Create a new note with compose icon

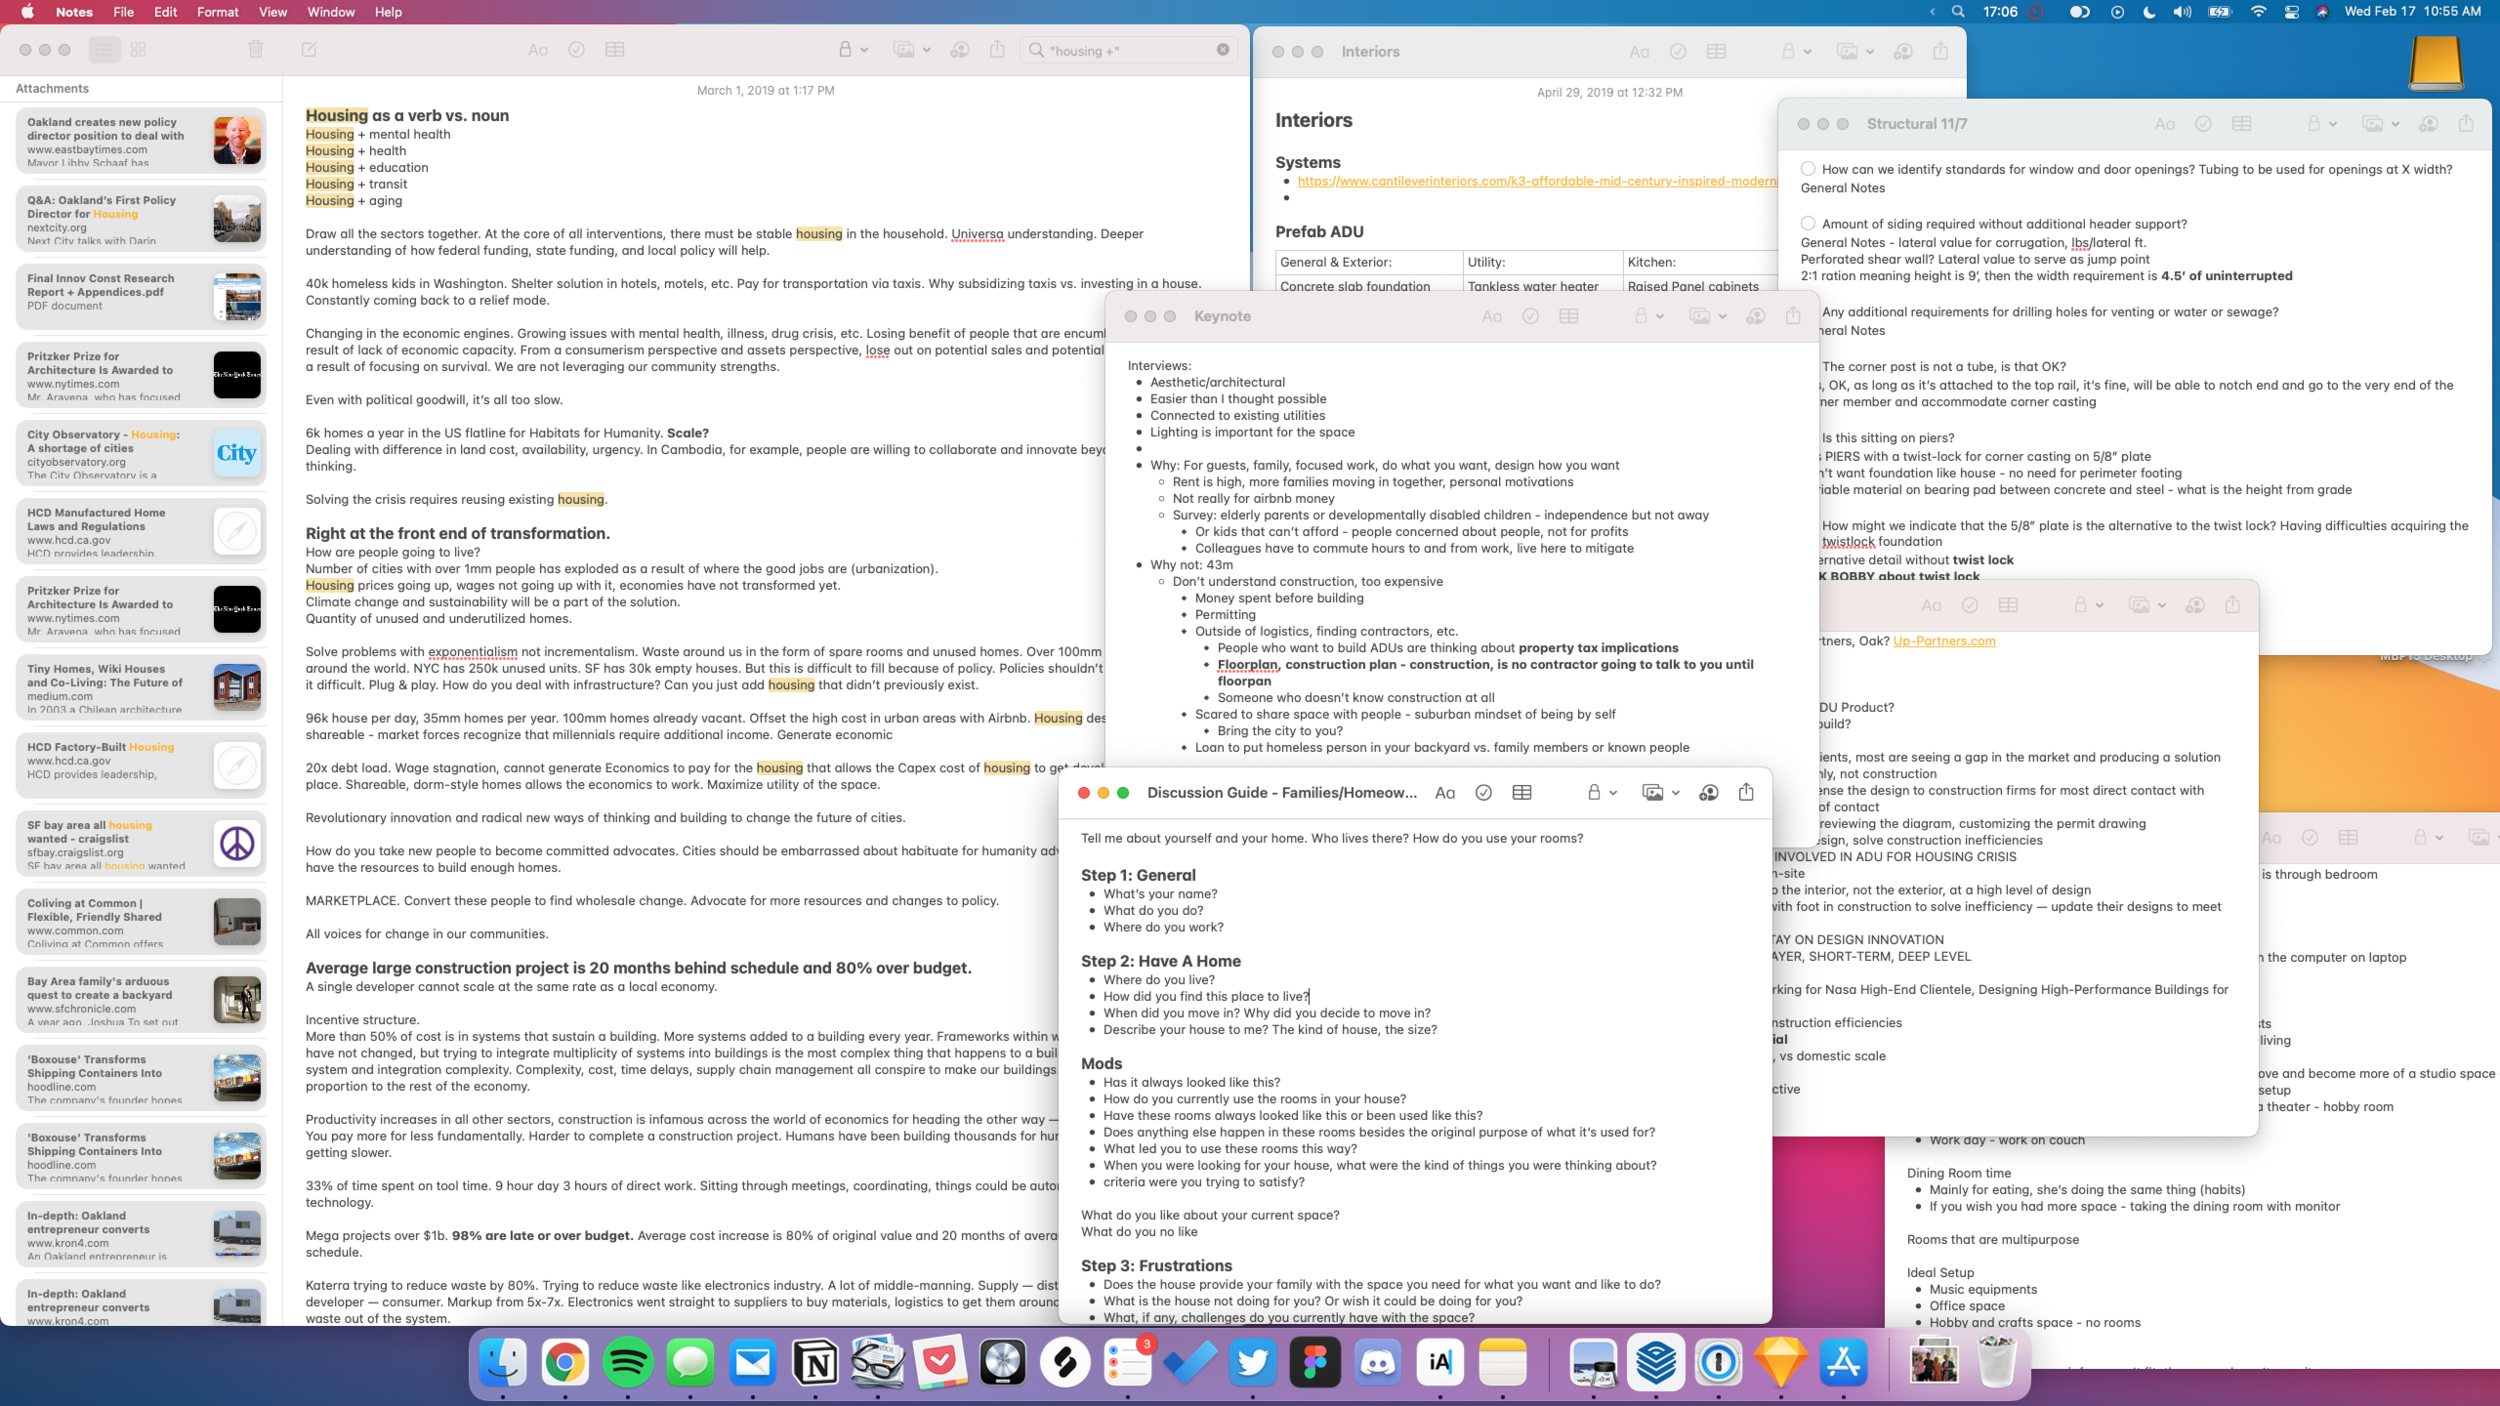point(309,50)
